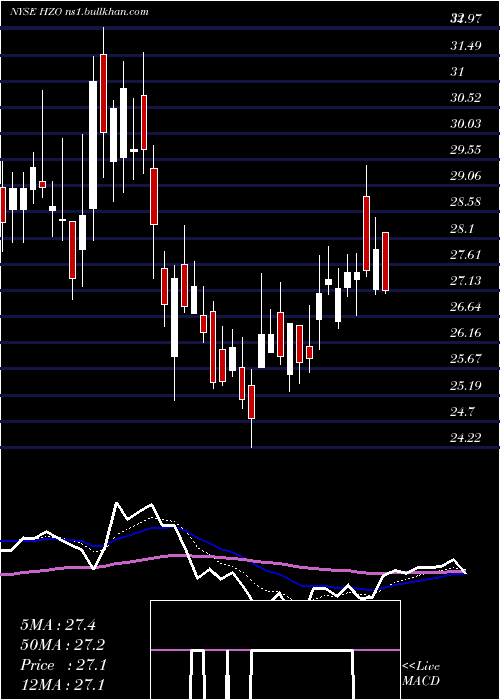500x700 pixels.
Task: Click the 29.06 price axis label
Action: [x=466, y=176]
